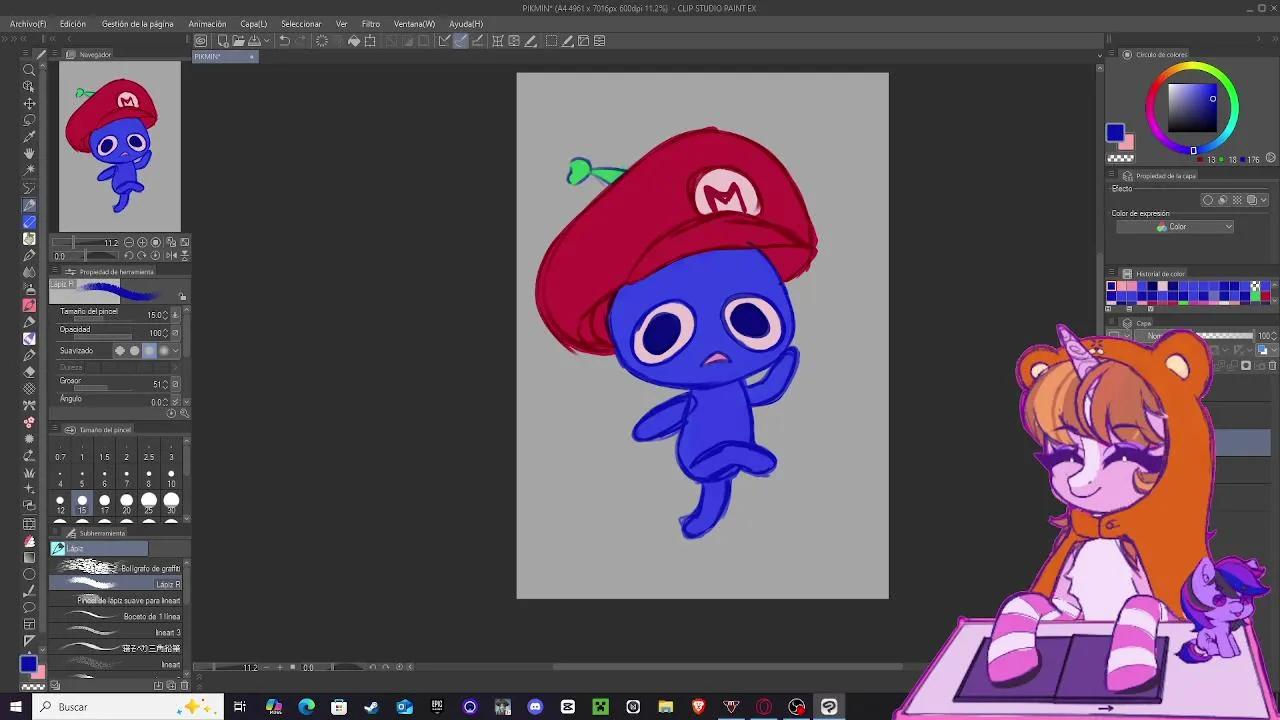The image size is (1280, 720).
Task: Open the Color de expresión dropdown
Action: coord(1175,227)
